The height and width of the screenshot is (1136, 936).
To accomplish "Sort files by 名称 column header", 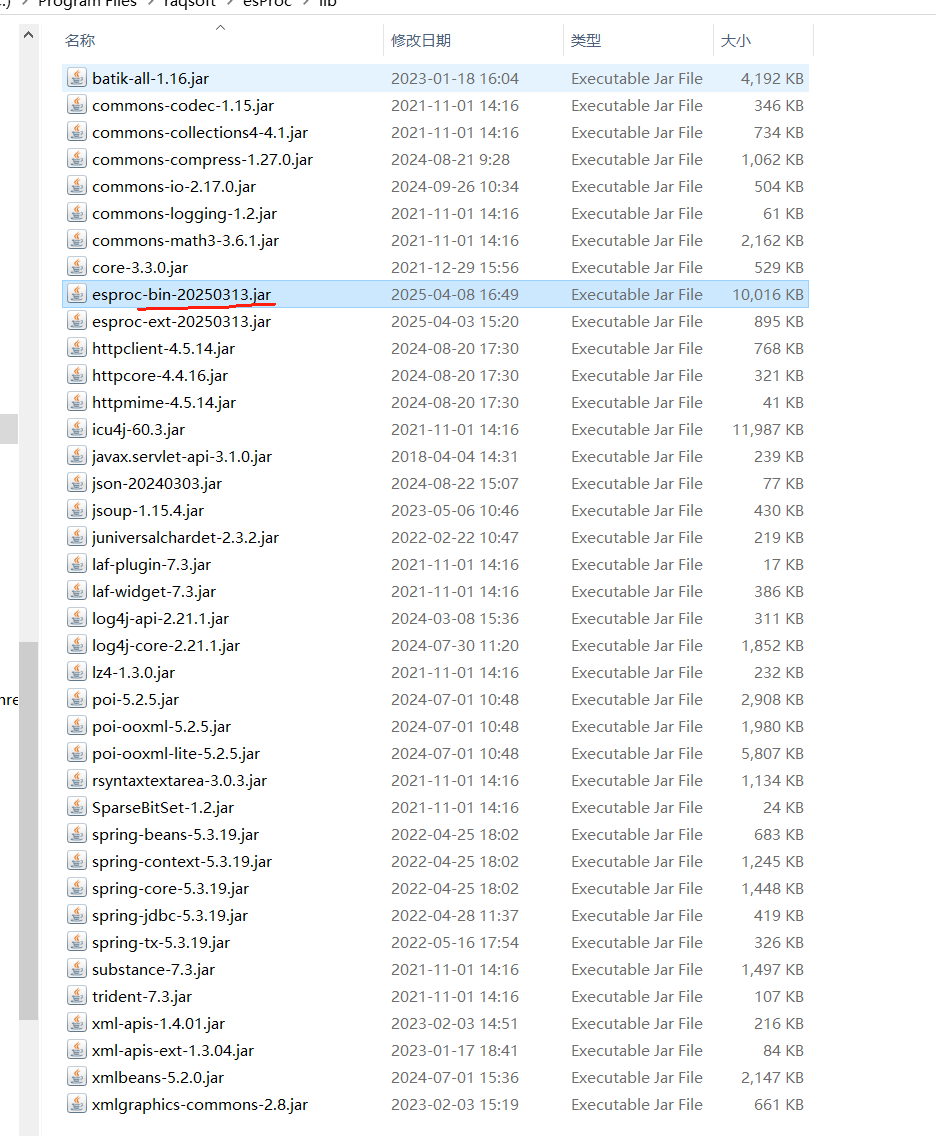I will click(x=80, y=41).
